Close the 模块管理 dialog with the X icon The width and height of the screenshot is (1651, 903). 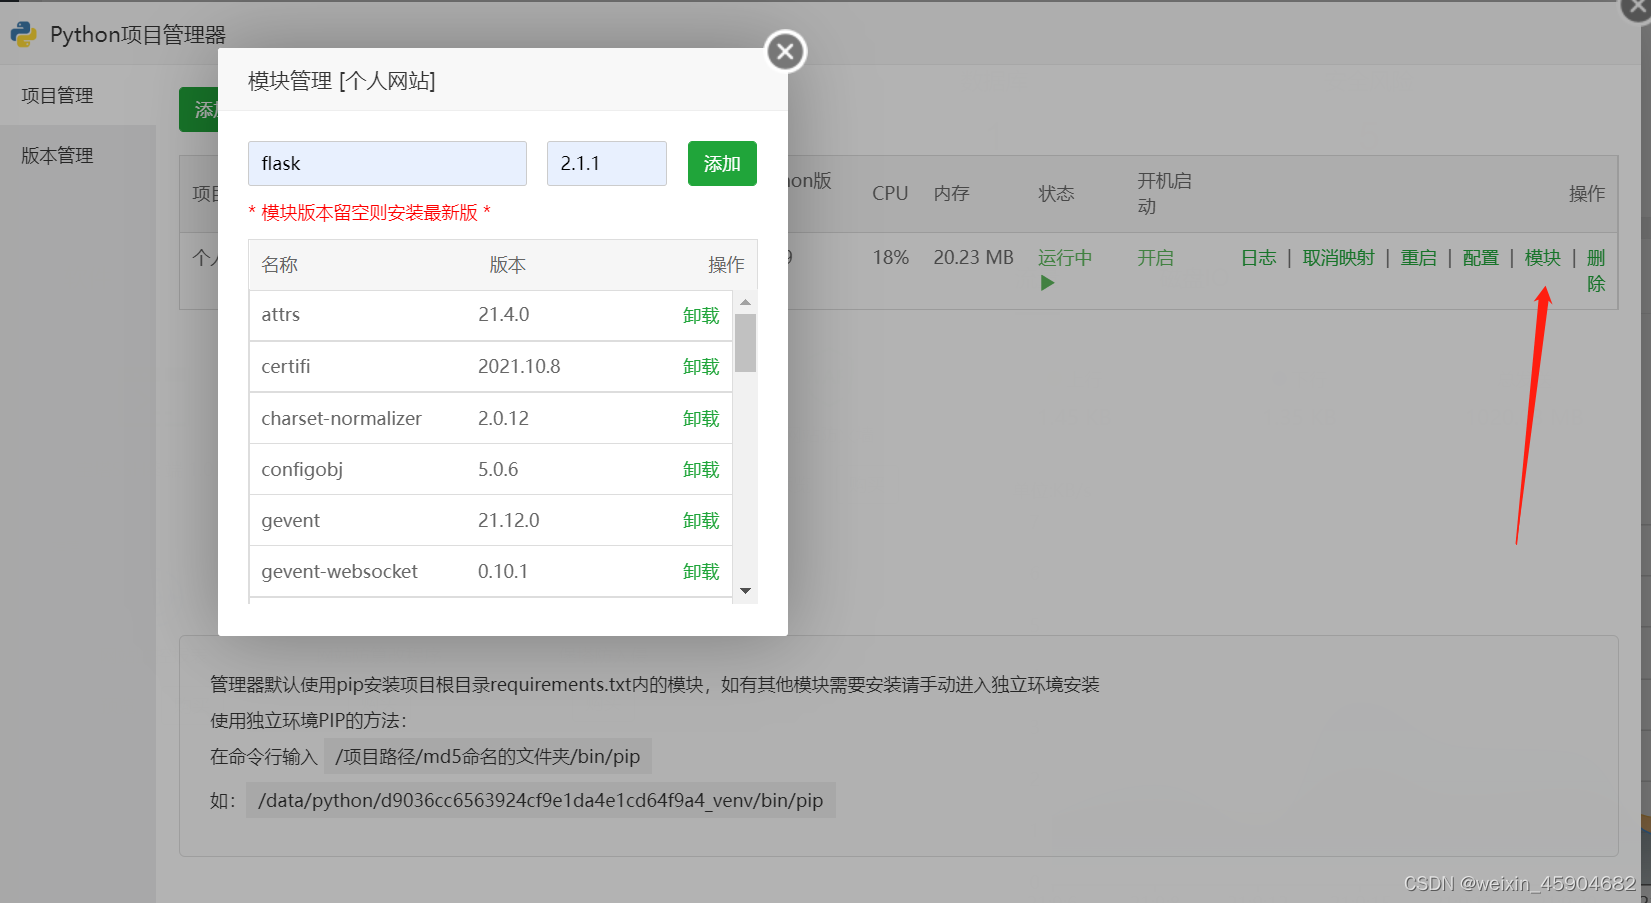point(784,51)
